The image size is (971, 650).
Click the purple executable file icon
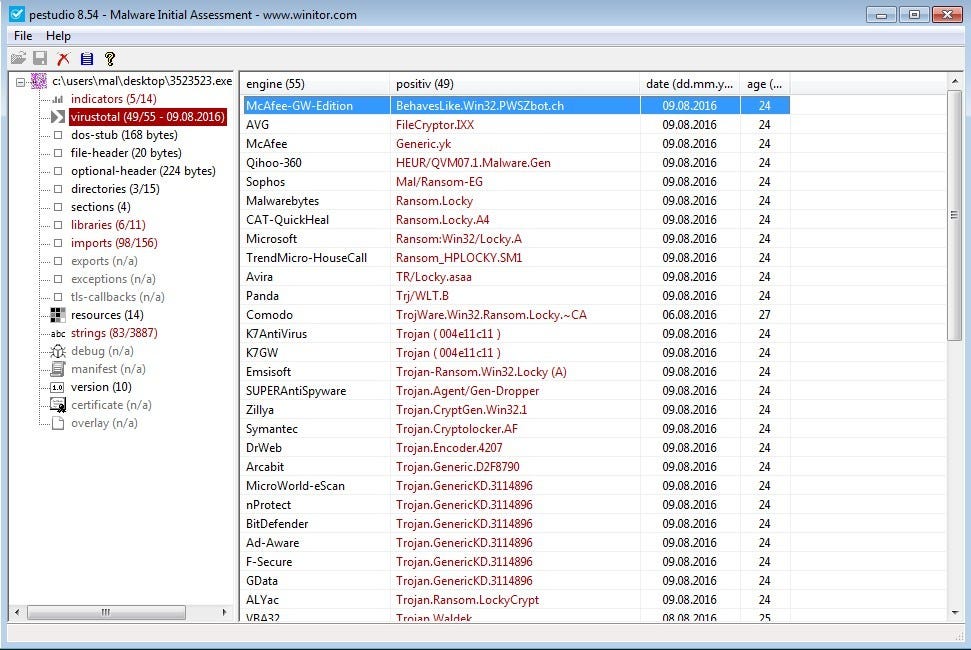click(39, 80)
